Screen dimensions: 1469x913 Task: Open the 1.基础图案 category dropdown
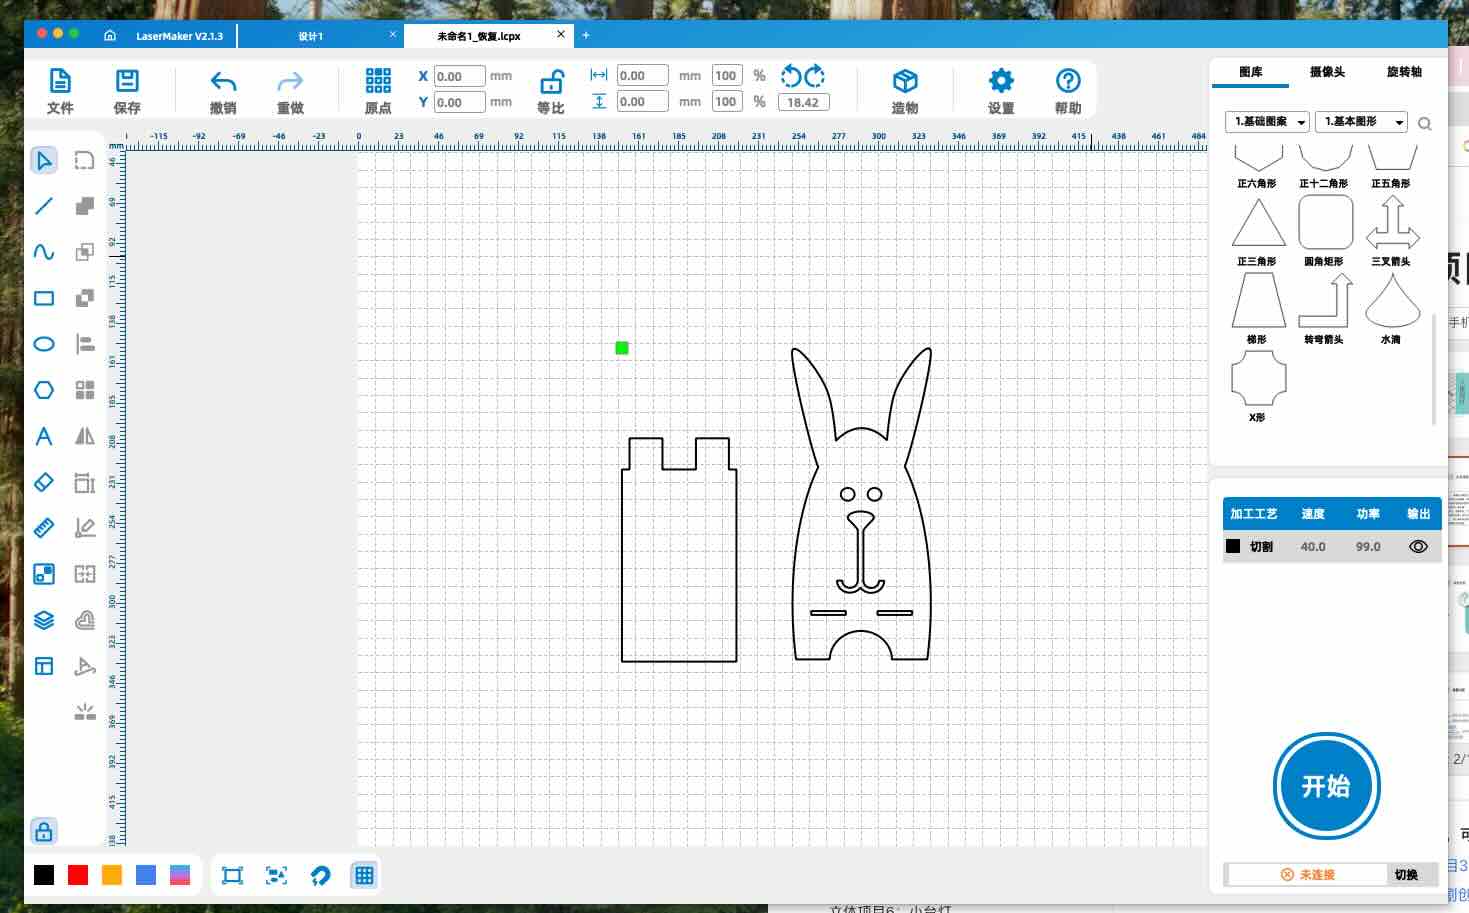click(1267, 122)
